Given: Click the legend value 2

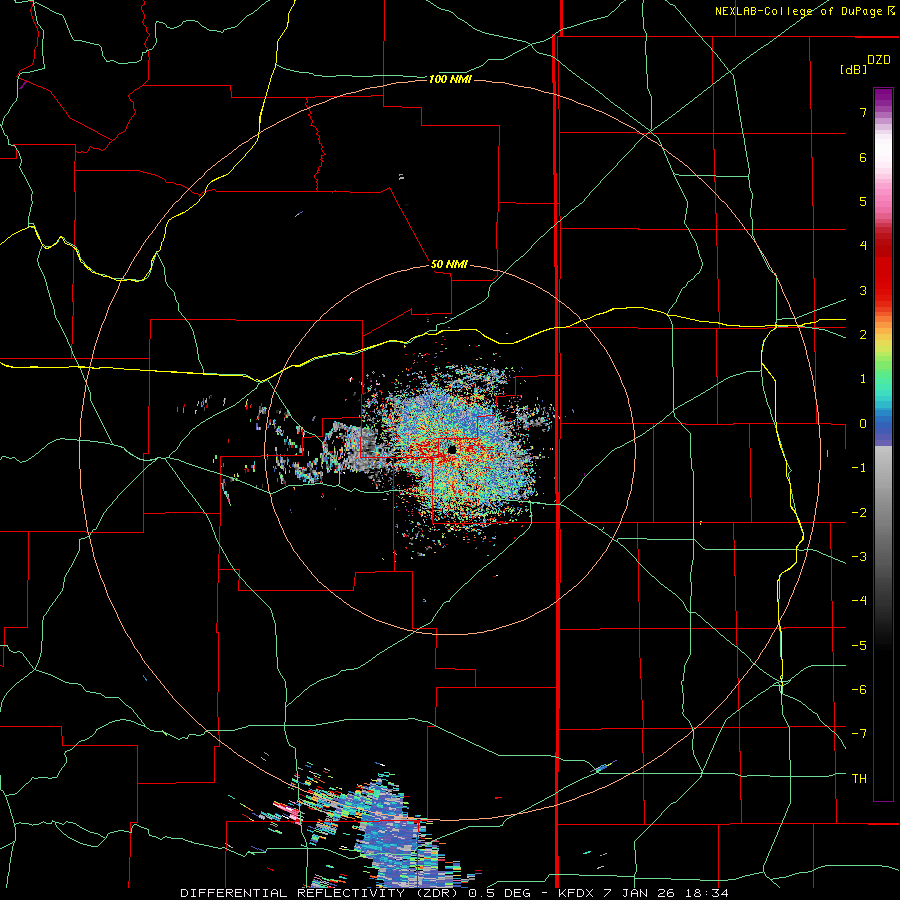Looking at the screenshot, I should coord(863,335).
